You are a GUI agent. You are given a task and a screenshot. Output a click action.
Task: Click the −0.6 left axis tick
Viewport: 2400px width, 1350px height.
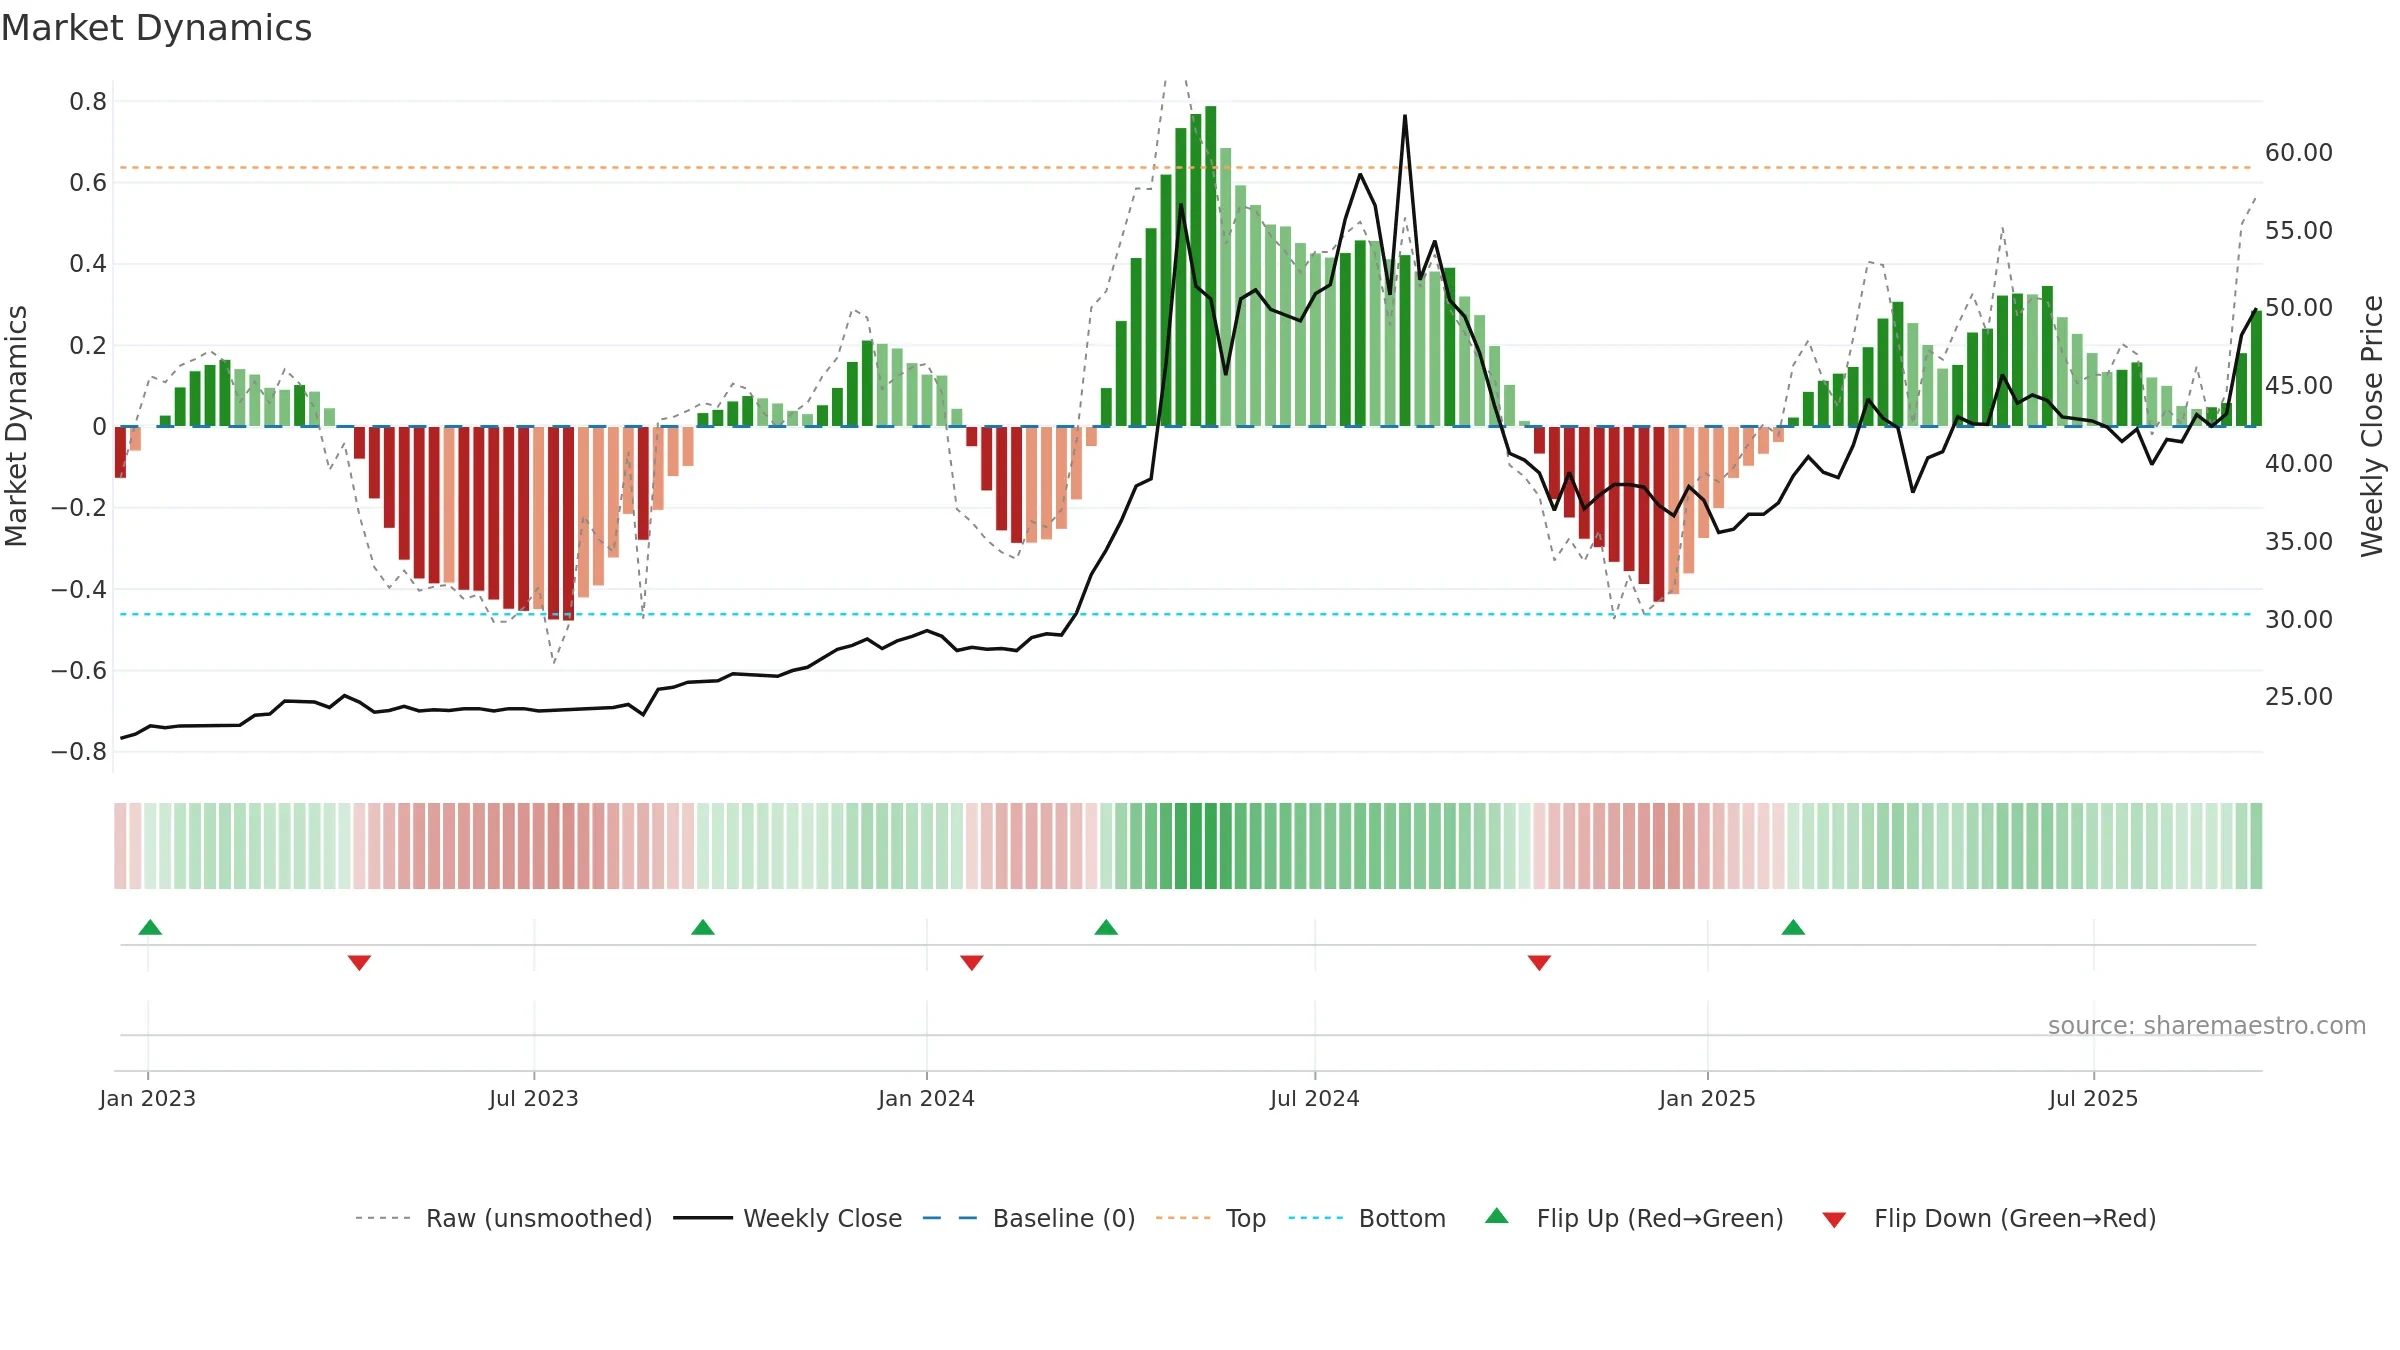point(79,670)
